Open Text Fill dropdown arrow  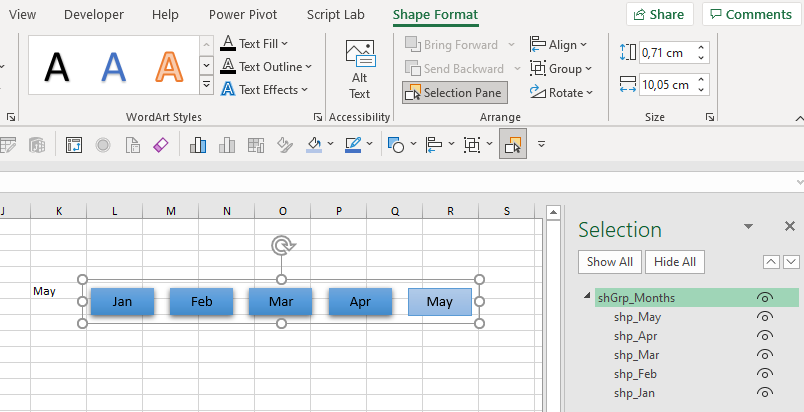click(x=285, y=44)
